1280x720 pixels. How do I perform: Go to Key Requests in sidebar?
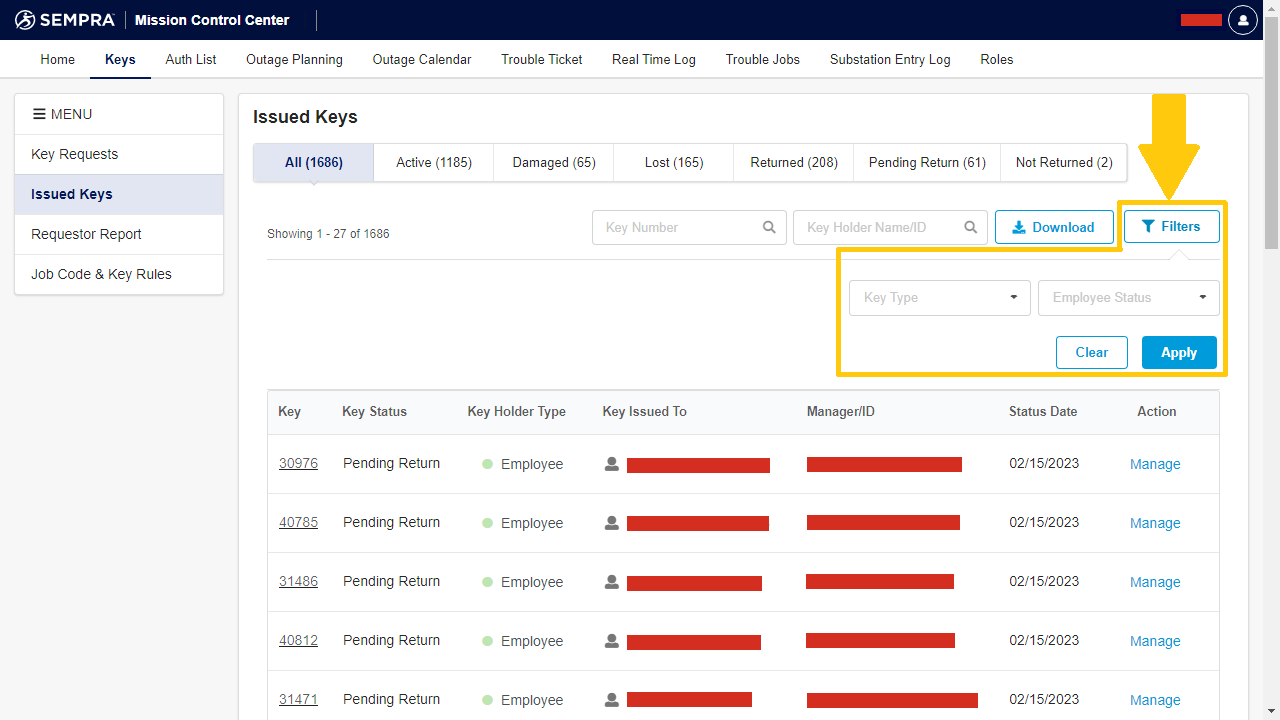pyautogui.click(x=75, y=155)
